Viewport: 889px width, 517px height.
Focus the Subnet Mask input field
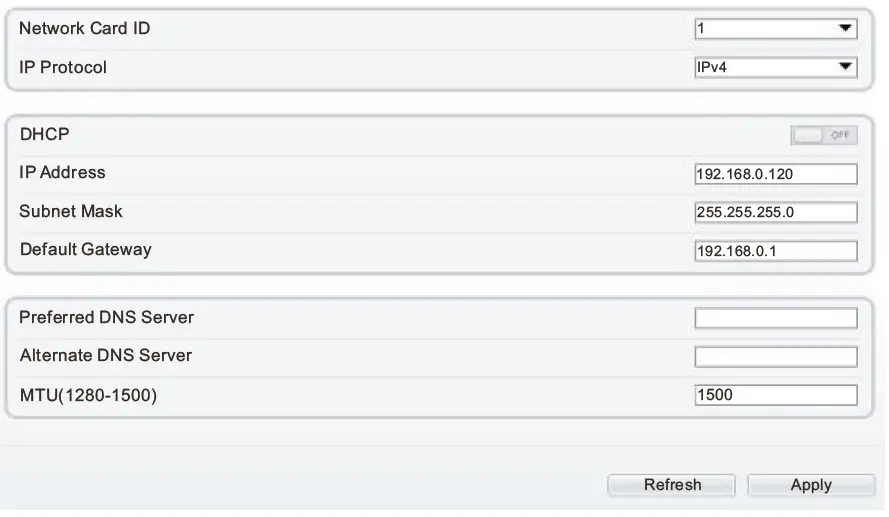[x=776, y=212]
